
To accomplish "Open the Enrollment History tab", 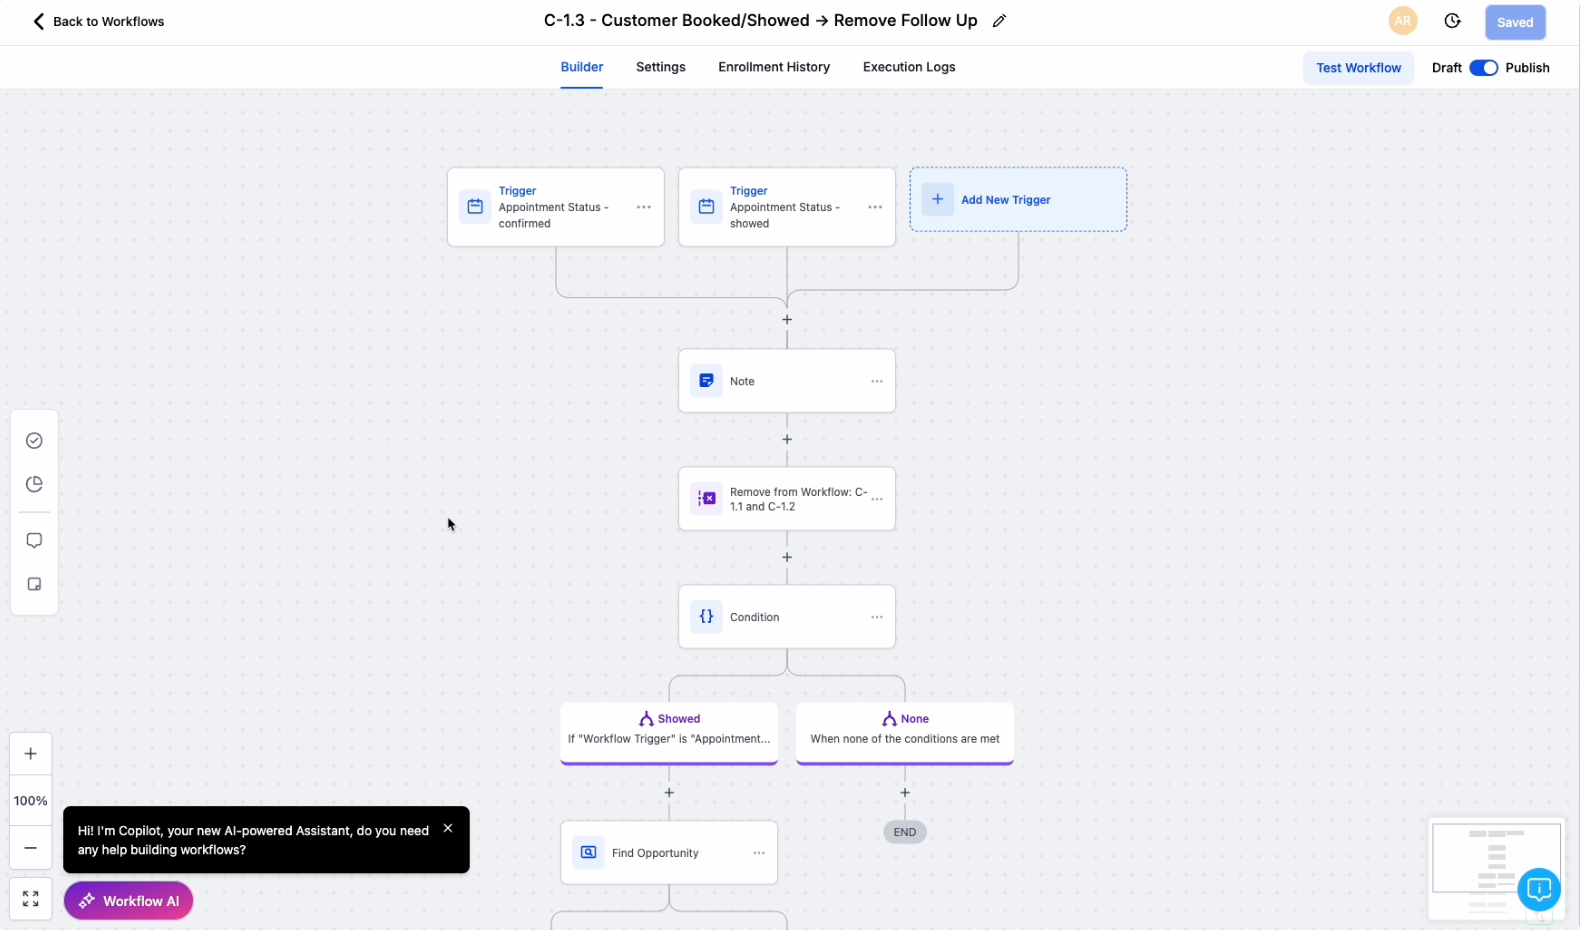I will (x=774, y=67).
